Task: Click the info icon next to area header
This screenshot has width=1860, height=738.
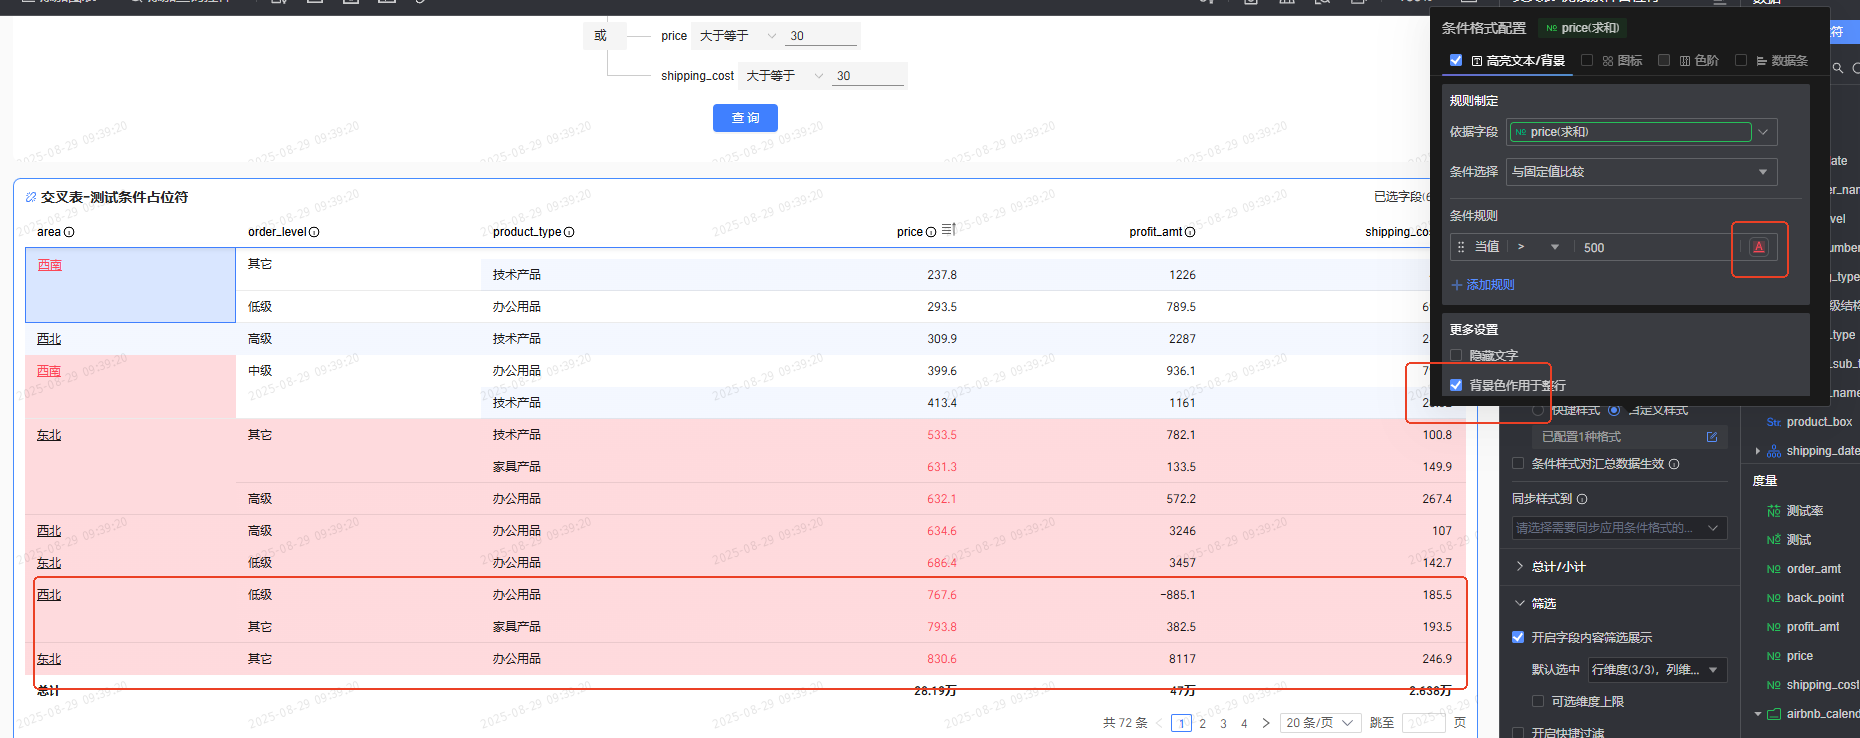Action: [x=69, y=232]
